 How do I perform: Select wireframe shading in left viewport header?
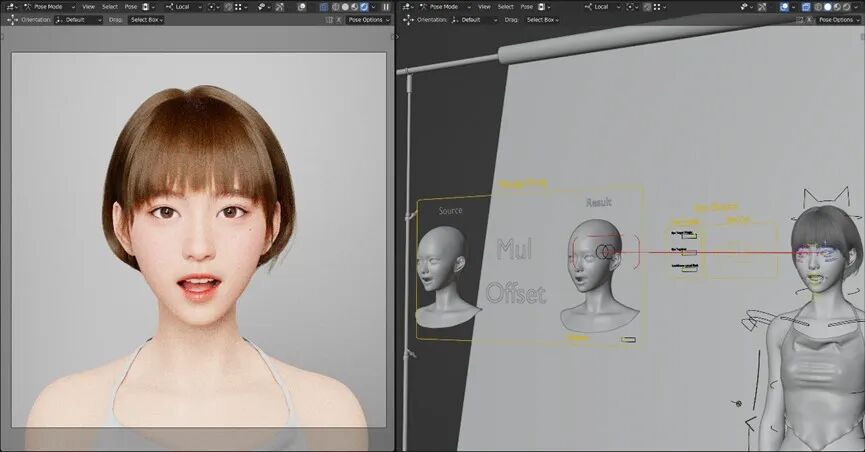(333, 6)
